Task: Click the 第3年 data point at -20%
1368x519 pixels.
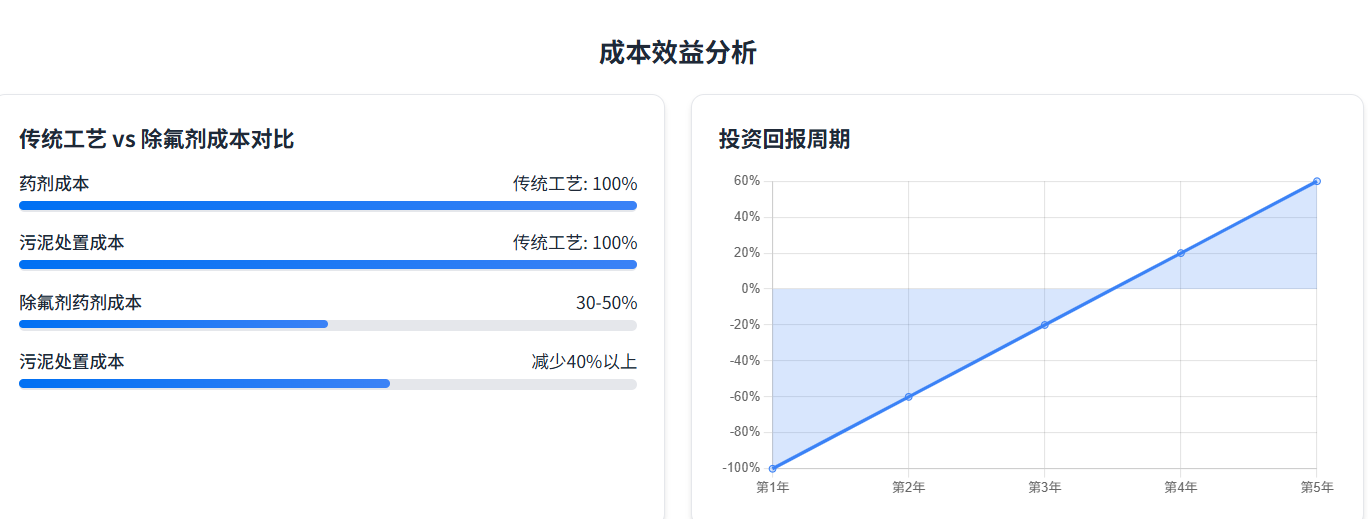Action: pos(1045,325)
